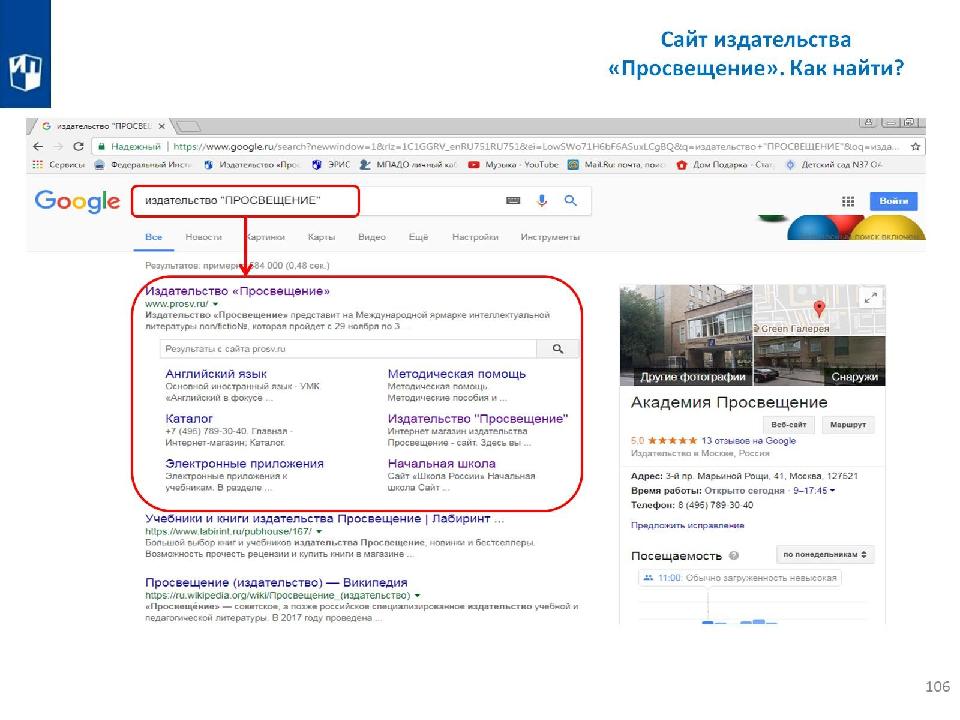Open the Google apps grid icon
This screenshot has width=960, height=720.
848,202
